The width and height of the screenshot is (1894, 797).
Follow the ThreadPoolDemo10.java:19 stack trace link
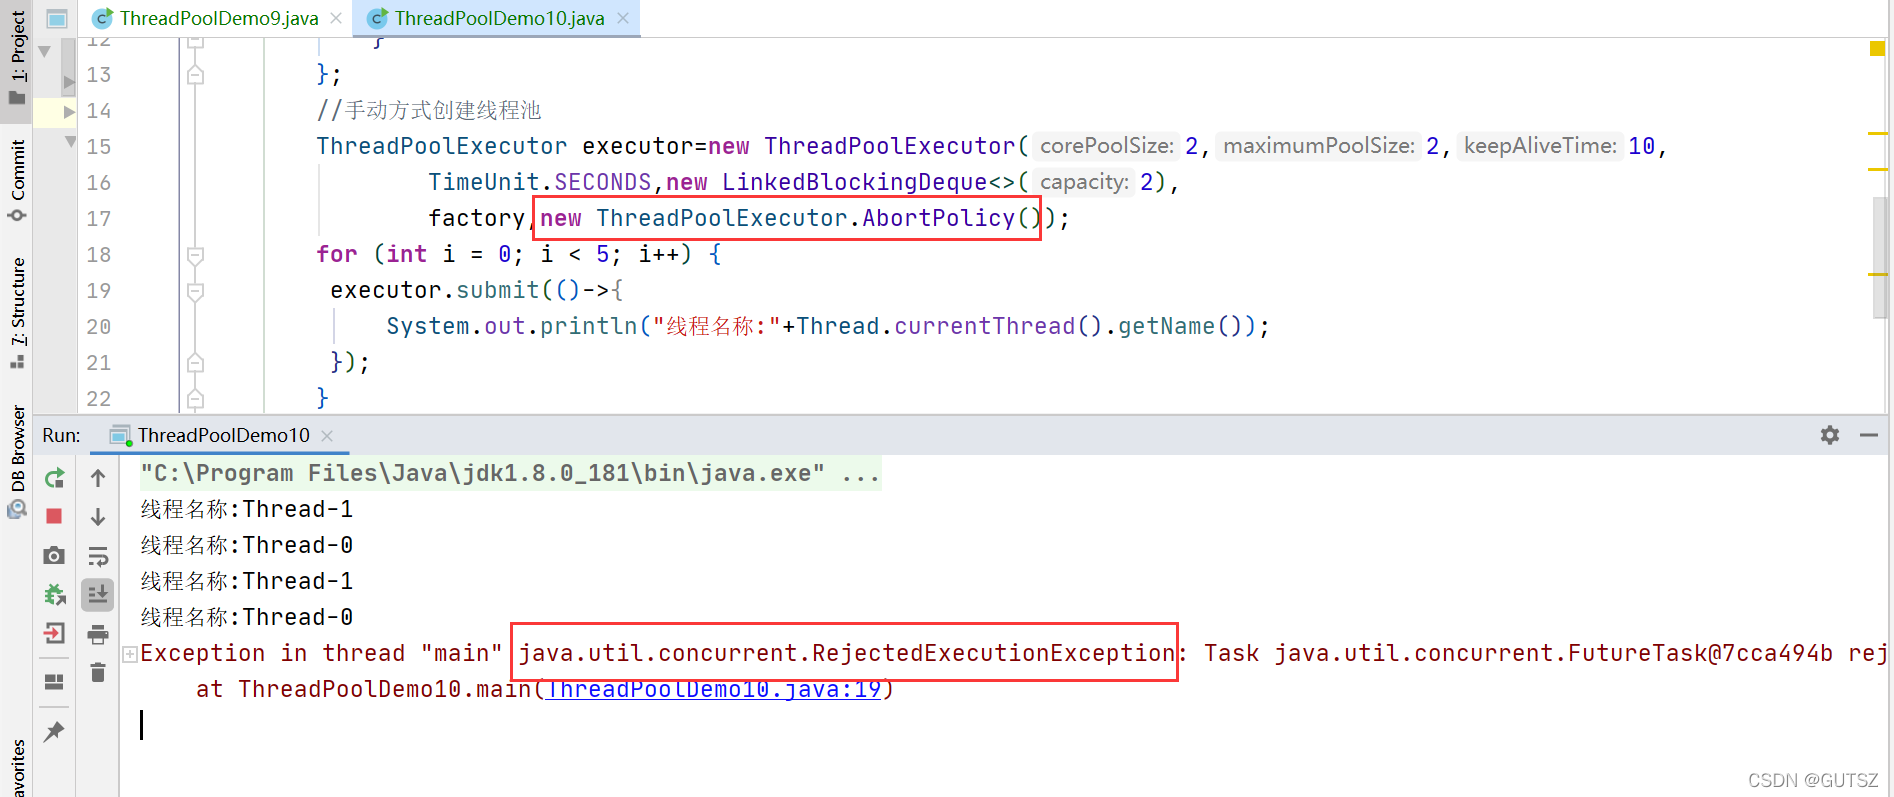(x=713, y=689)
